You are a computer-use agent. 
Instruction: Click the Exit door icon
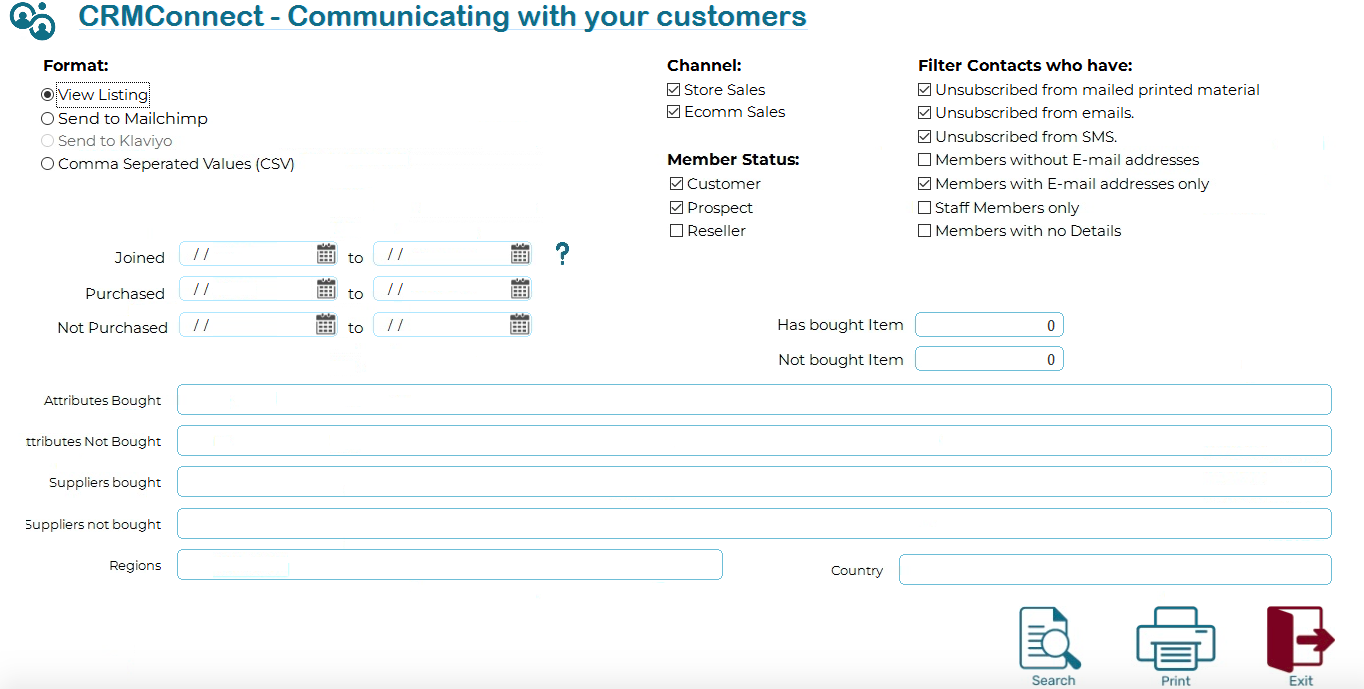coord(1300,638)
